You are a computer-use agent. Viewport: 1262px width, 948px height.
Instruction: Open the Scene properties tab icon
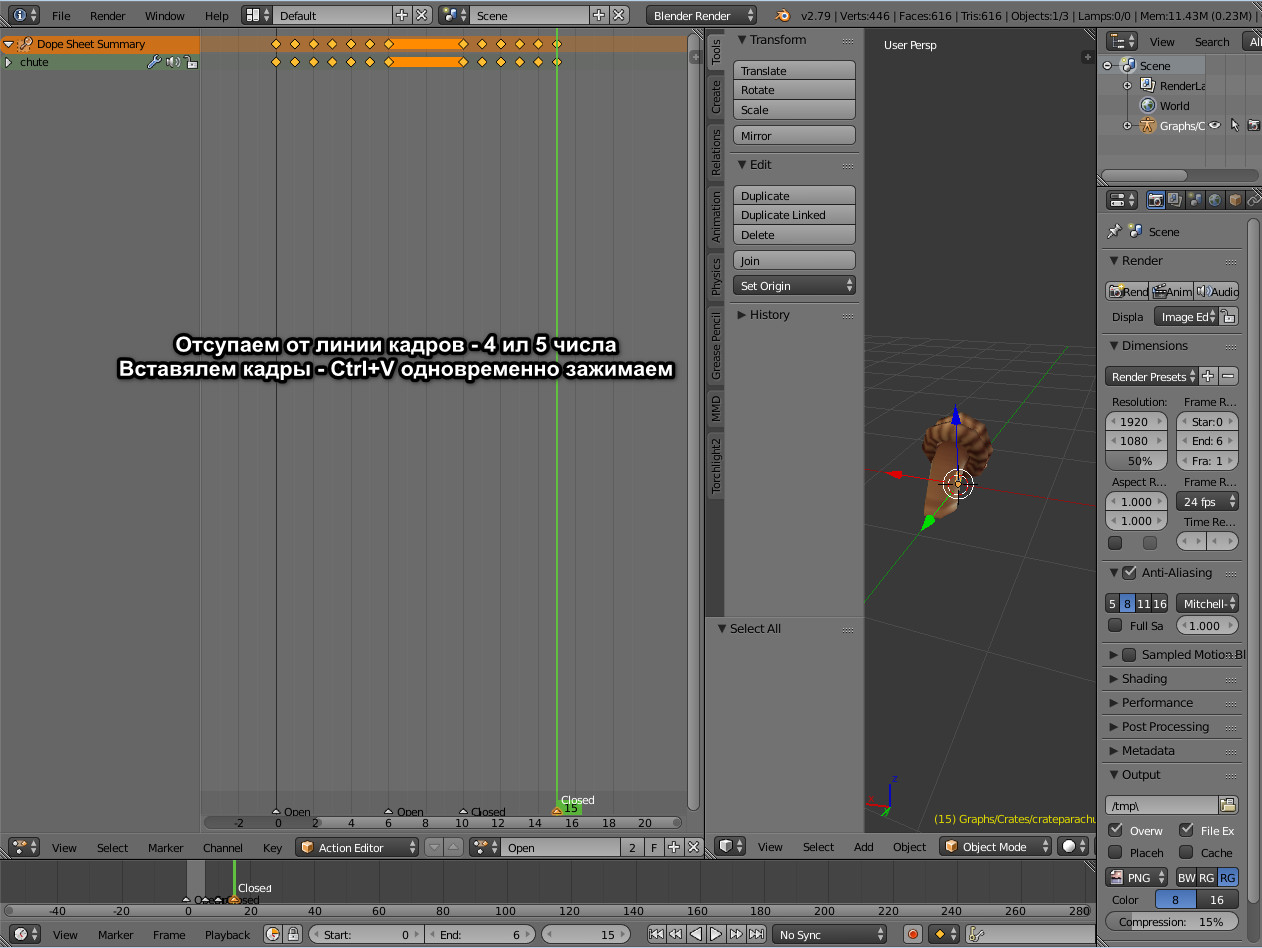tap(1195, 200)
